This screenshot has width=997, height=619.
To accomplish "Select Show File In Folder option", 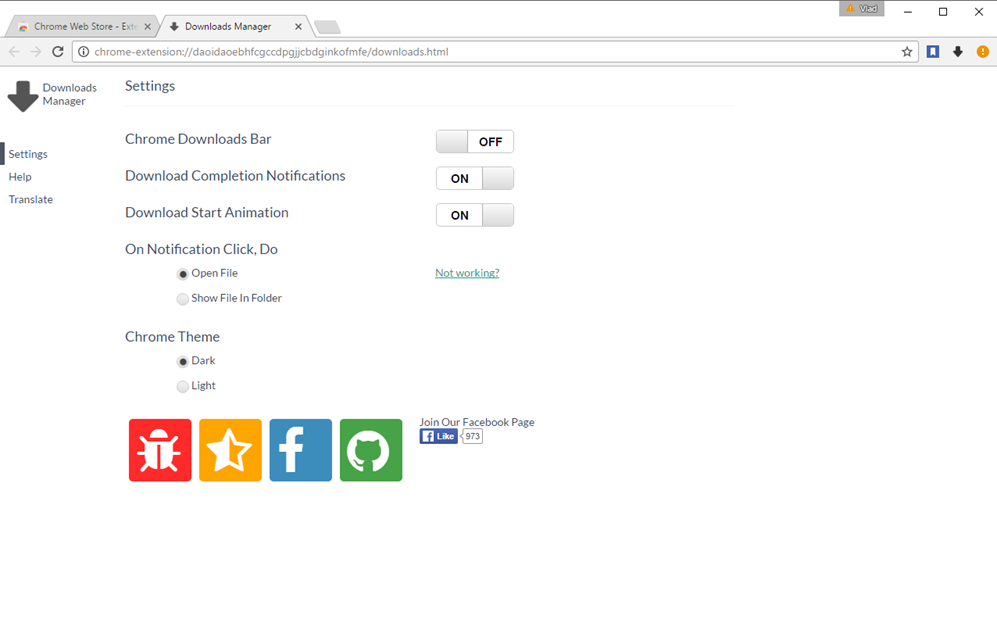I will click(x=182, y=299).
